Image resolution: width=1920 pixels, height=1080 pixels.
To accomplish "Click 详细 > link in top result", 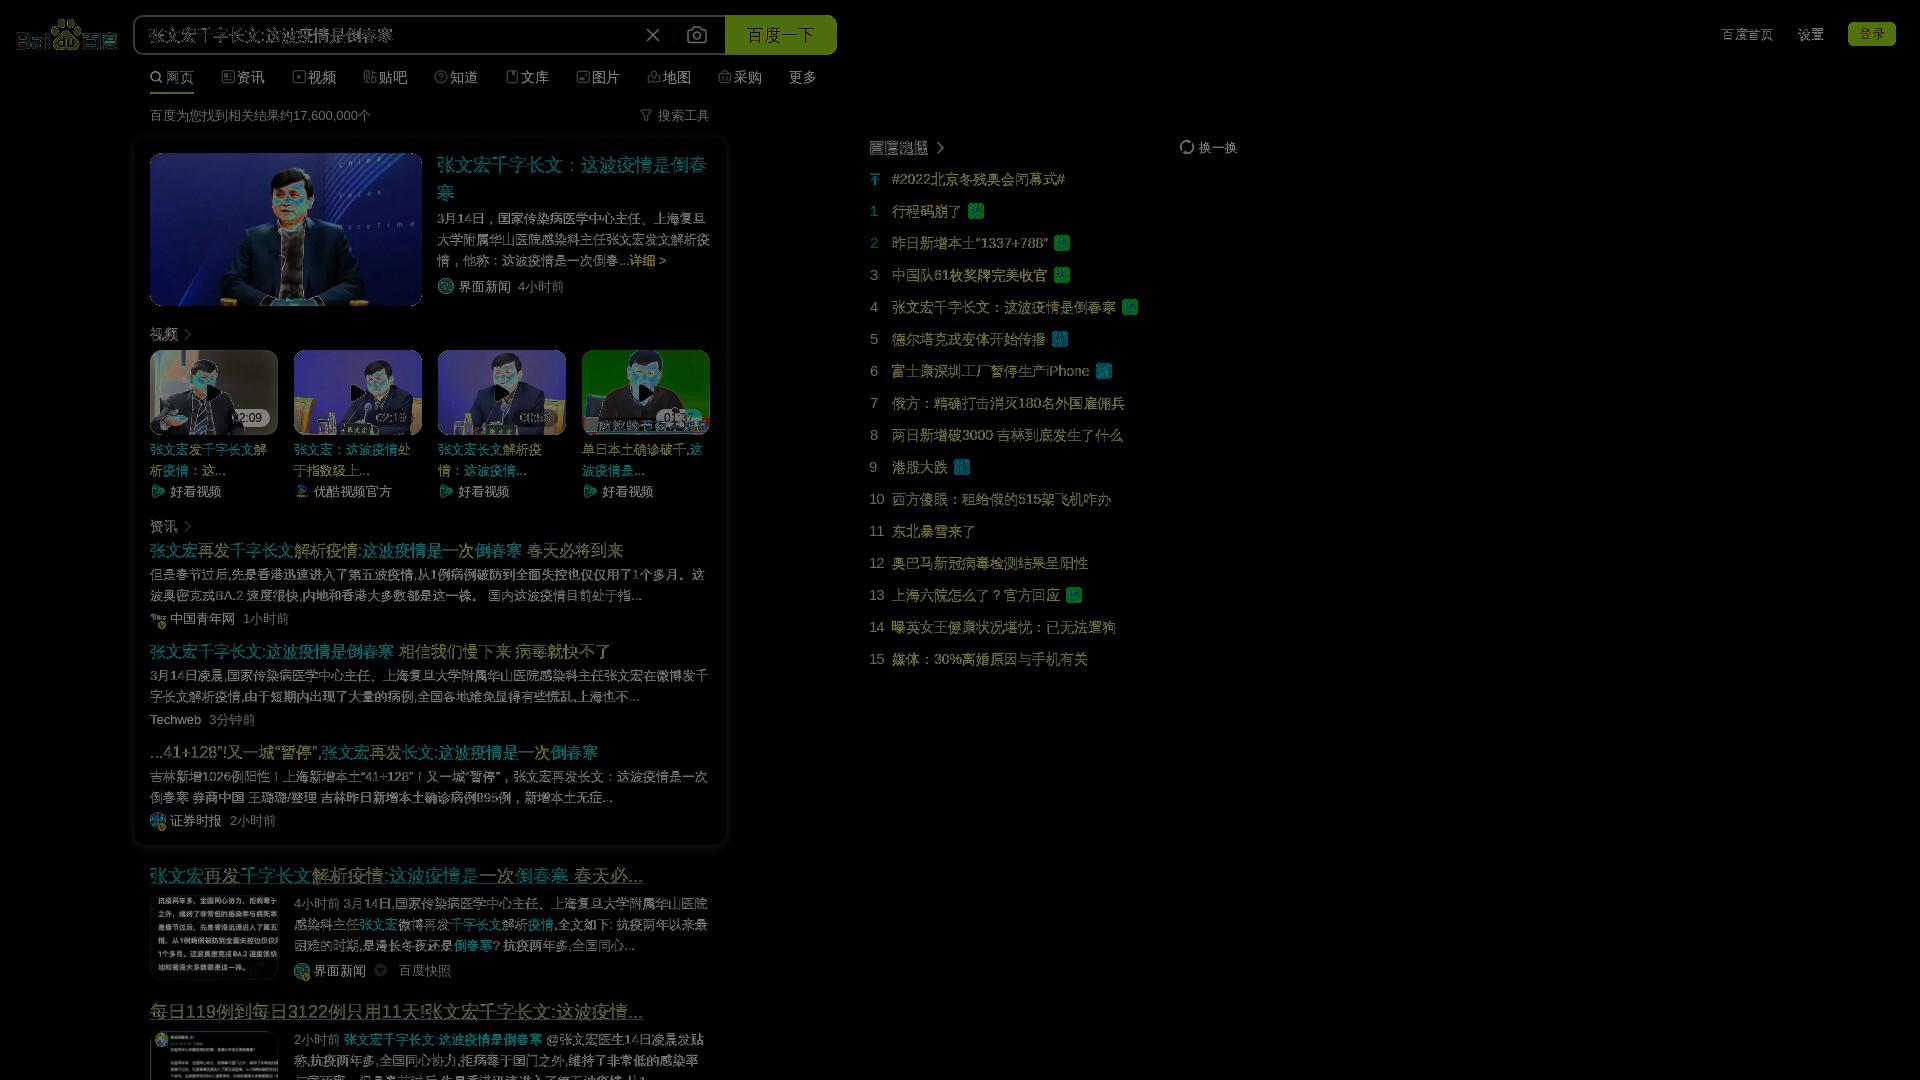I will coord(647,260).
